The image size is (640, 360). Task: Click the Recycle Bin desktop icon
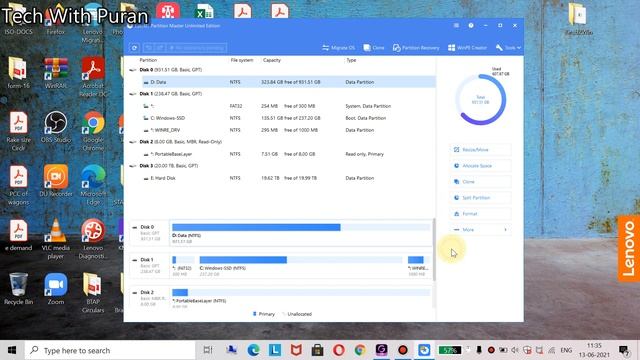pyautogui.click(x=18, y=289)
